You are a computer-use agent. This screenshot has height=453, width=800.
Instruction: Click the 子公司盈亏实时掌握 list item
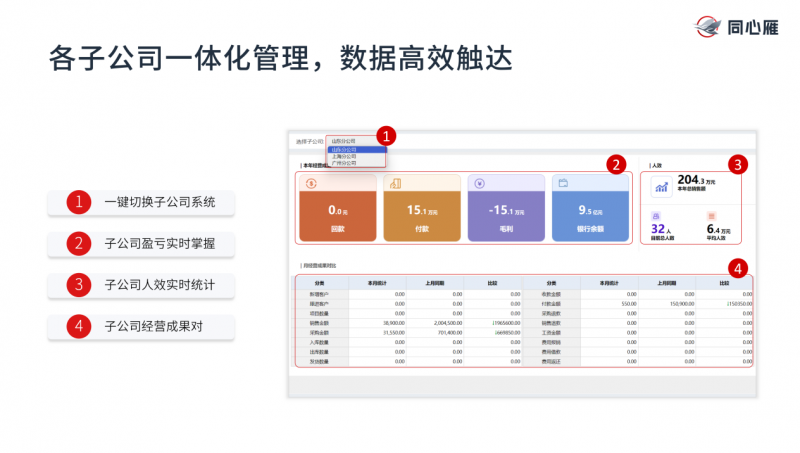coord(141,244)
